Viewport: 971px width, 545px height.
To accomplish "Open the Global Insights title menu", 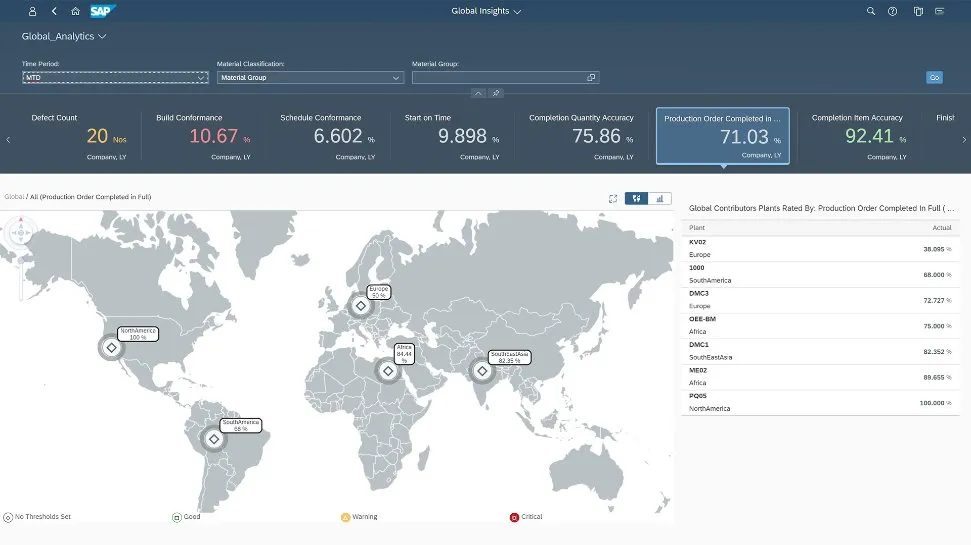I will (x=487, y=12).
